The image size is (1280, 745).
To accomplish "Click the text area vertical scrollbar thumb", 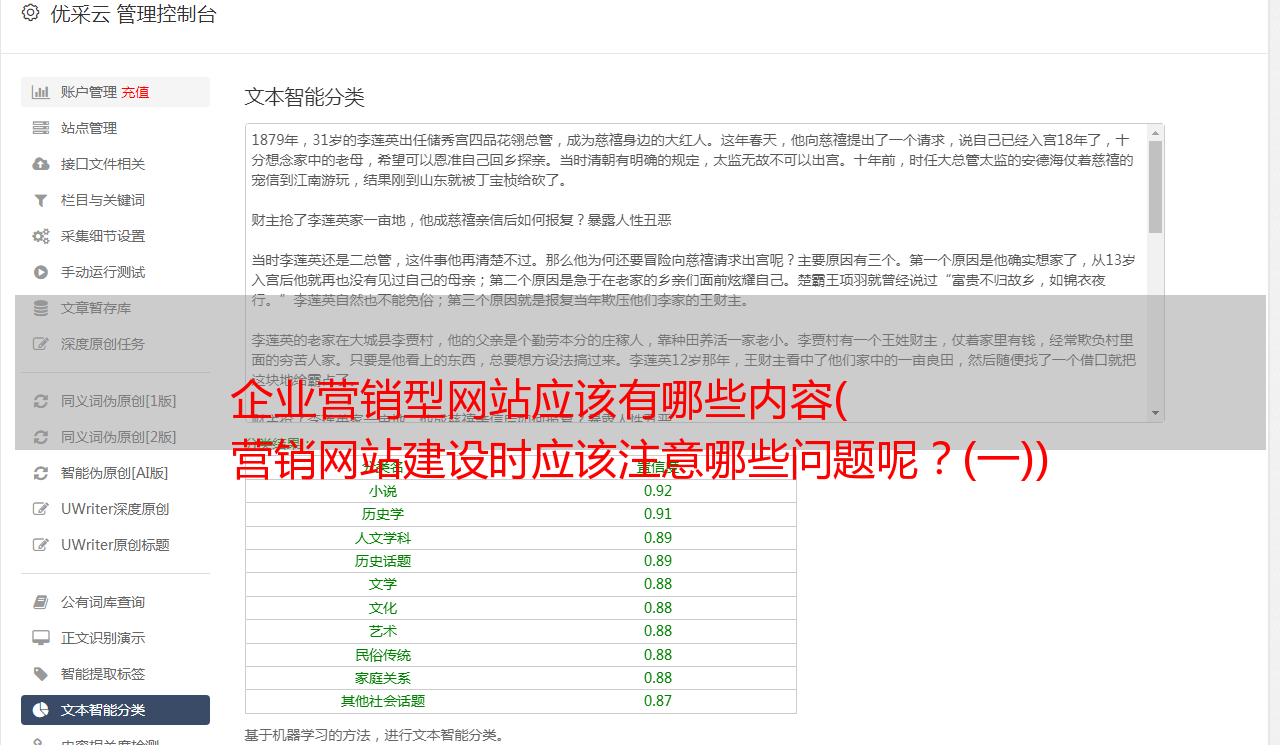I will tap(1156, 187).
